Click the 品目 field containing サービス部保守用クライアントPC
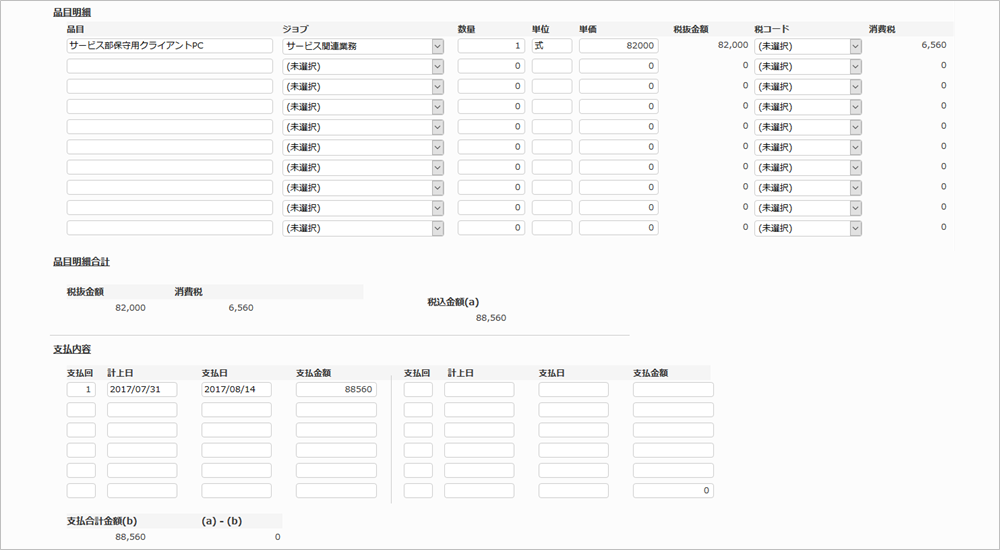Viewport: 1000px width, 550px height. point(170,46)
